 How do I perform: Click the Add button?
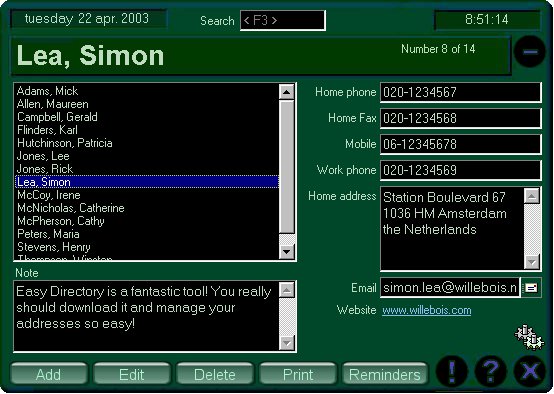(49, 374)
